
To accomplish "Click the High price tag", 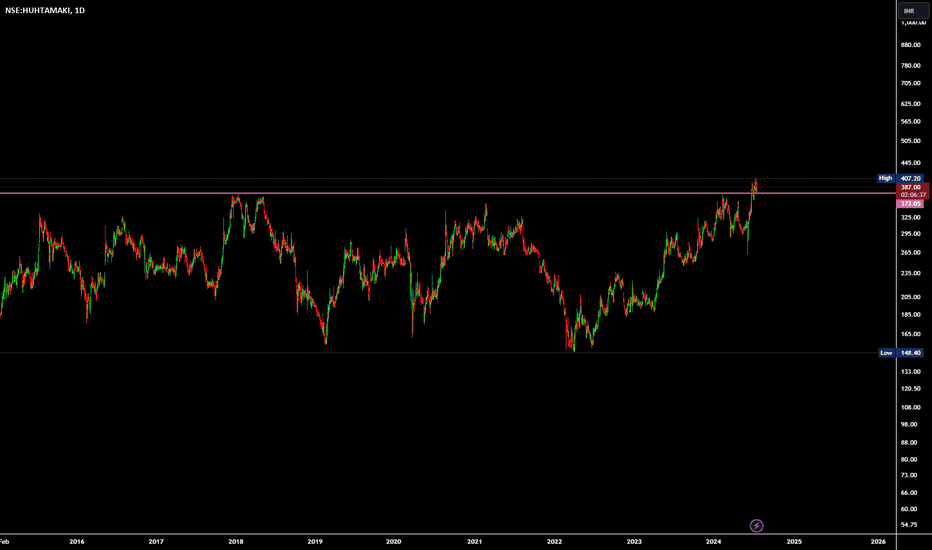I will coord(886,178).
